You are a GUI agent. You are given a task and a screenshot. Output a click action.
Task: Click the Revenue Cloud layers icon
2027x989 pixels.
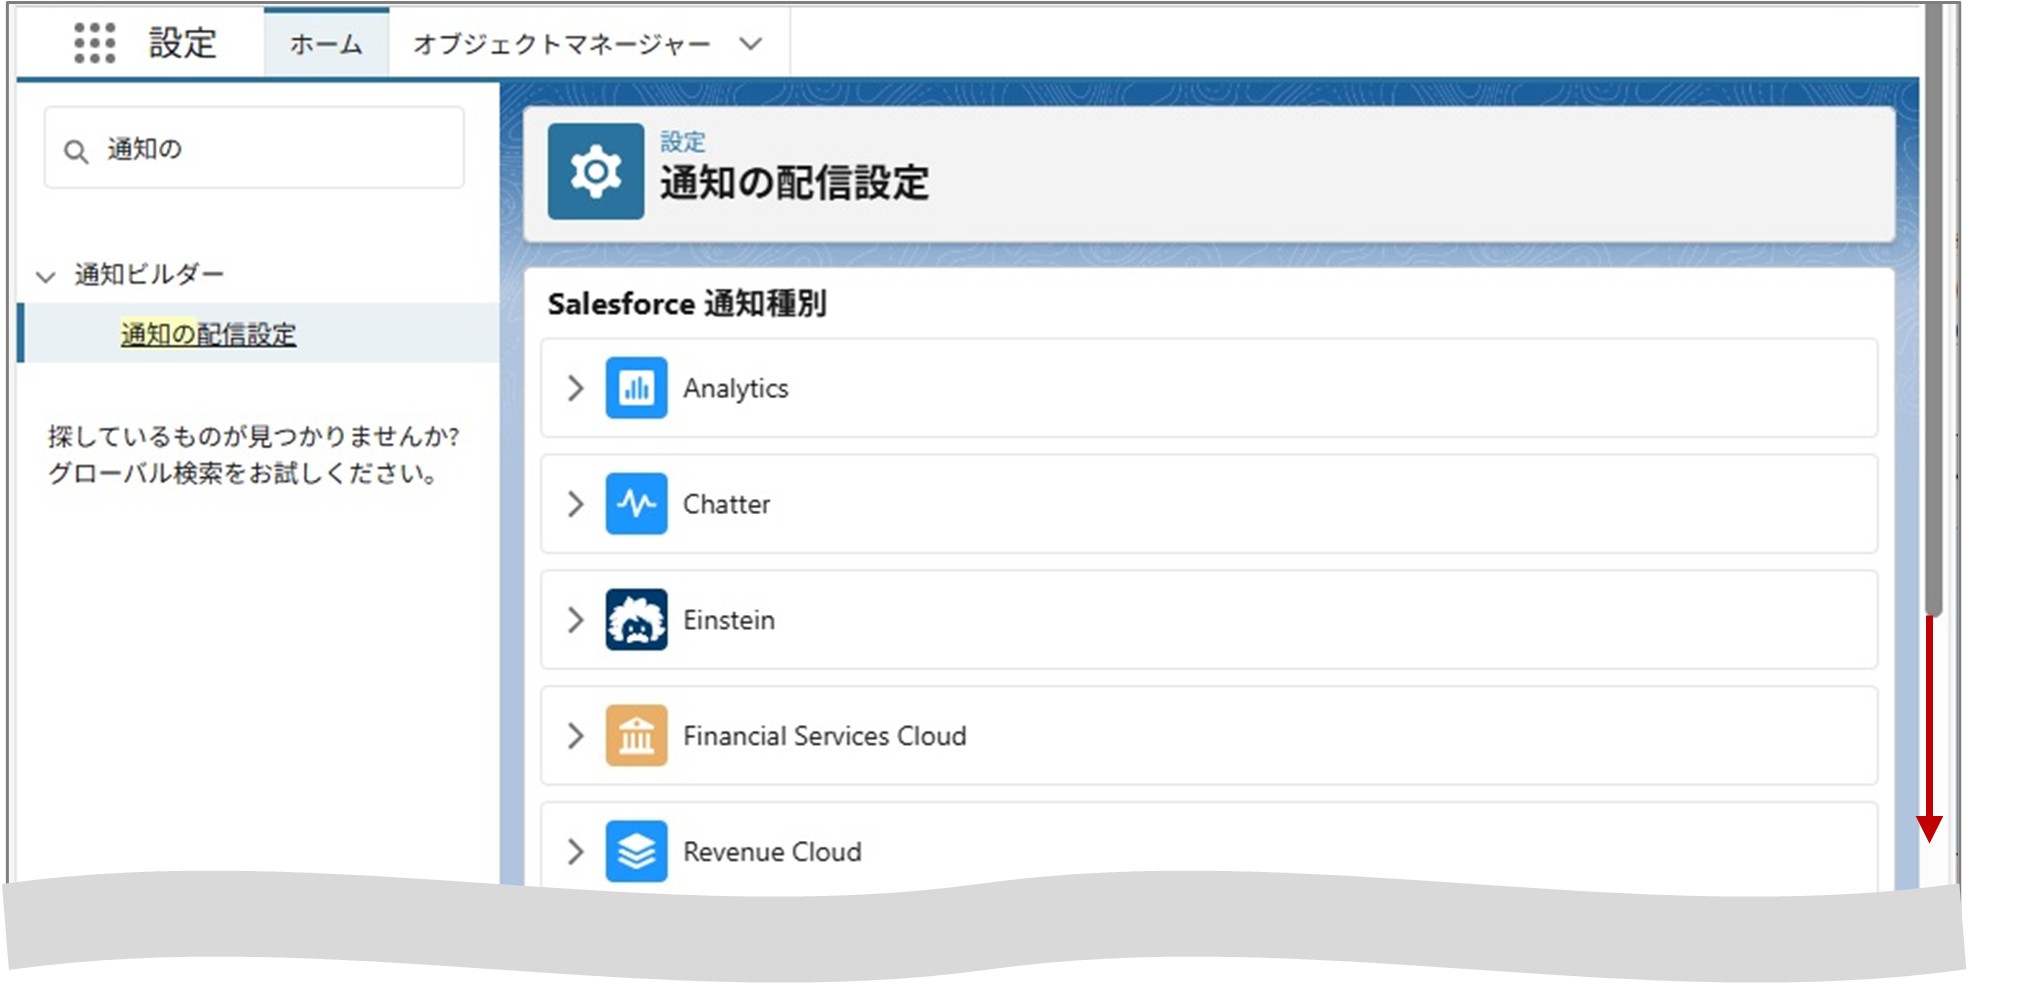coord(637,851)
